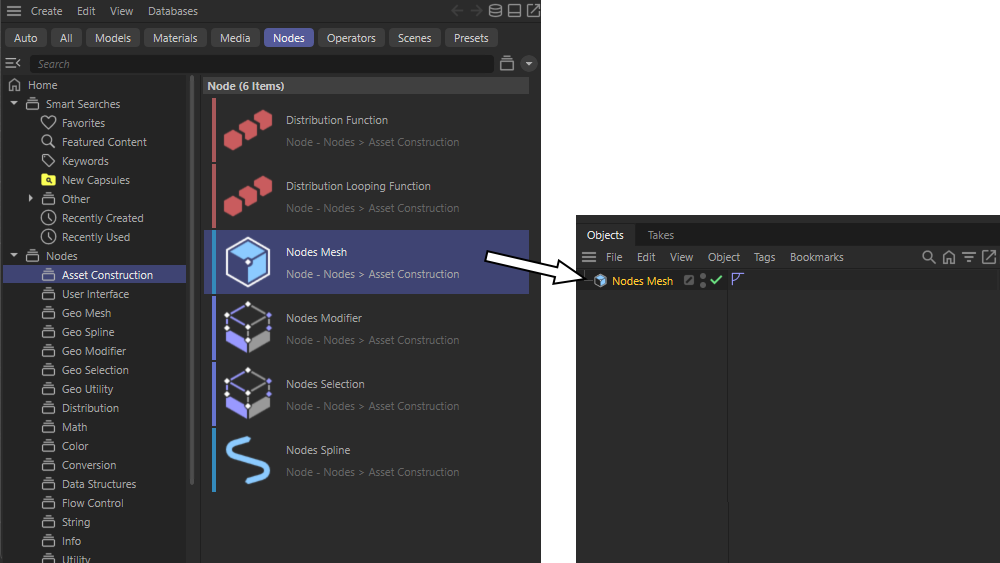Open the Create menu
The height and width of the screenshot is (563, 1000).
coord(47,11)
